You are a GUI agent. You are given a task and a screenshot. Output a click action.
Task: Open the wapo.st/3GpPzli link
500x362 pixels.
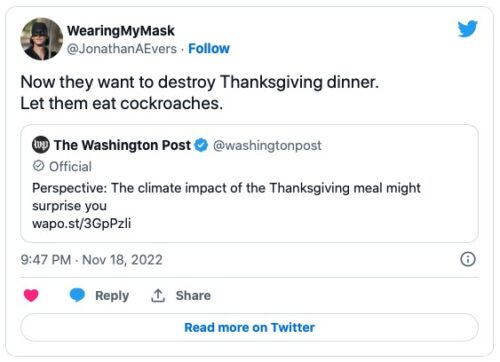82,223
